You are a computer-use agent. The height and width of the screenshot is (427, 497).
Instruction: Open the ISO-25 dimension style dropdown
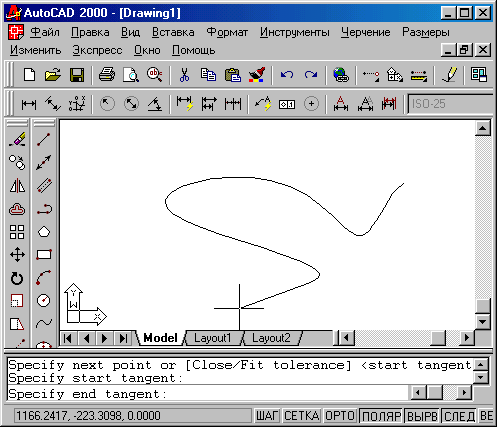(450, 104)
